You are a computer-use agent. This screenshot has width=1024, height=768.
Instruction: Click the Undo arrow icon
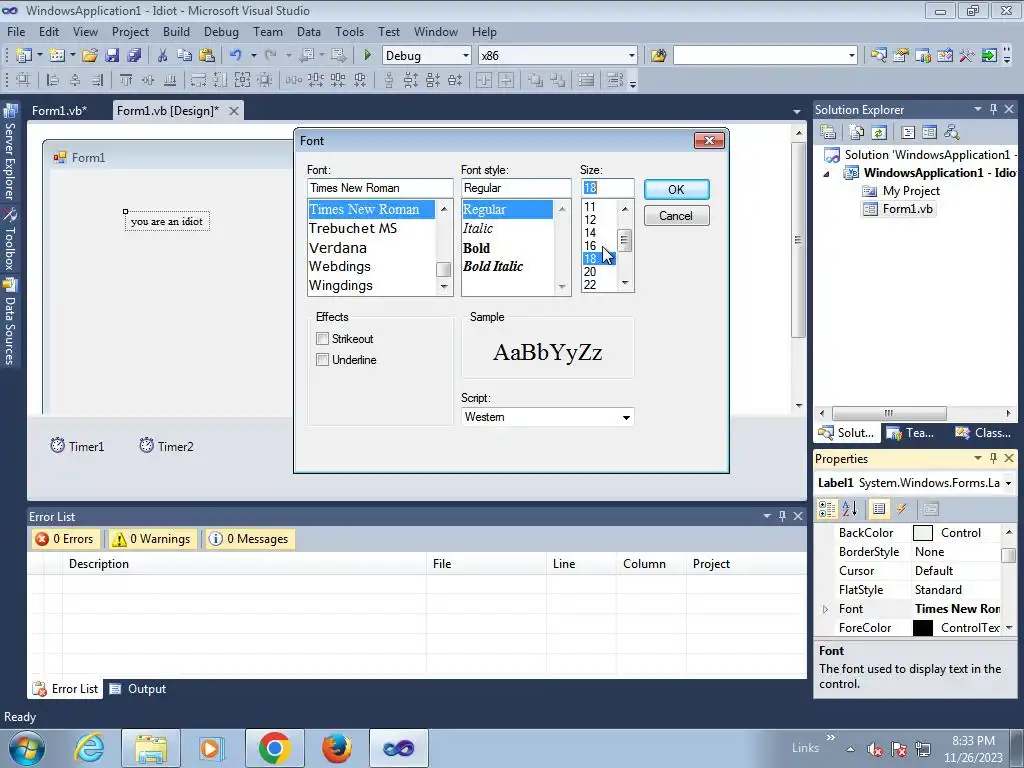[236, 56]
